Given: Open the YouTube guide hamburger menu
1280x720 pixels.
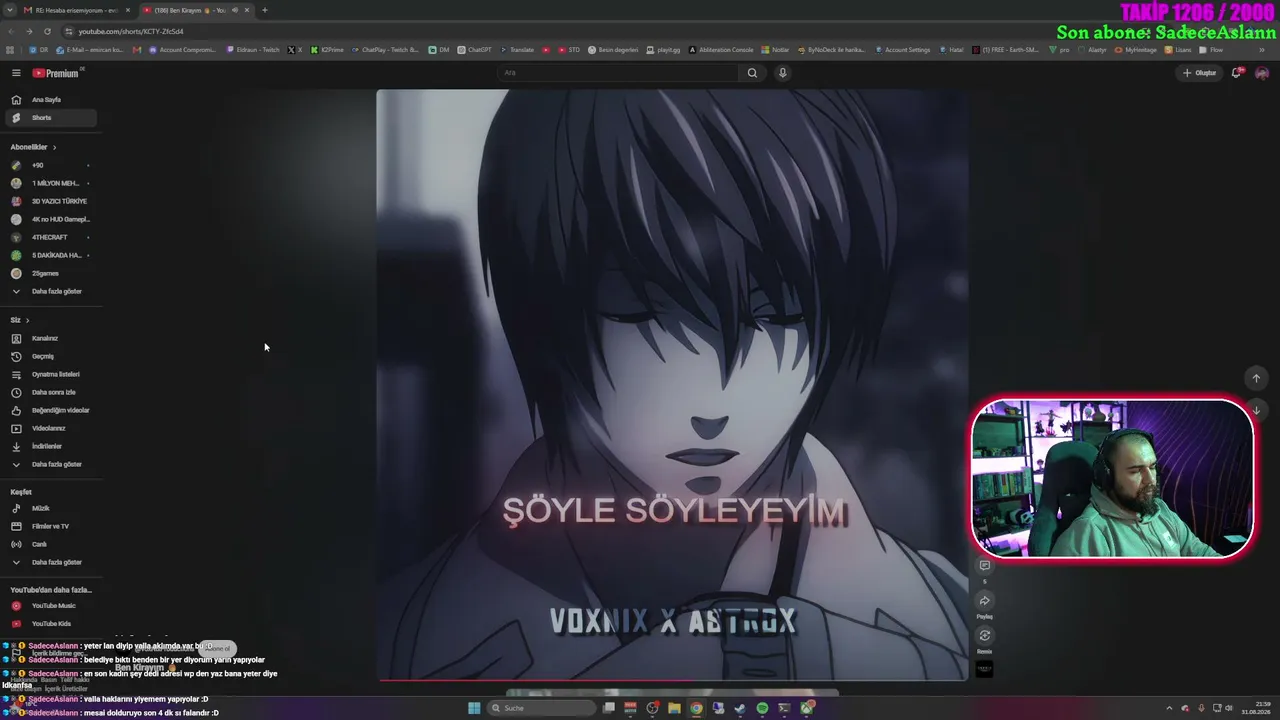Looking at the screenshot, I should click(x=16, y=73).
